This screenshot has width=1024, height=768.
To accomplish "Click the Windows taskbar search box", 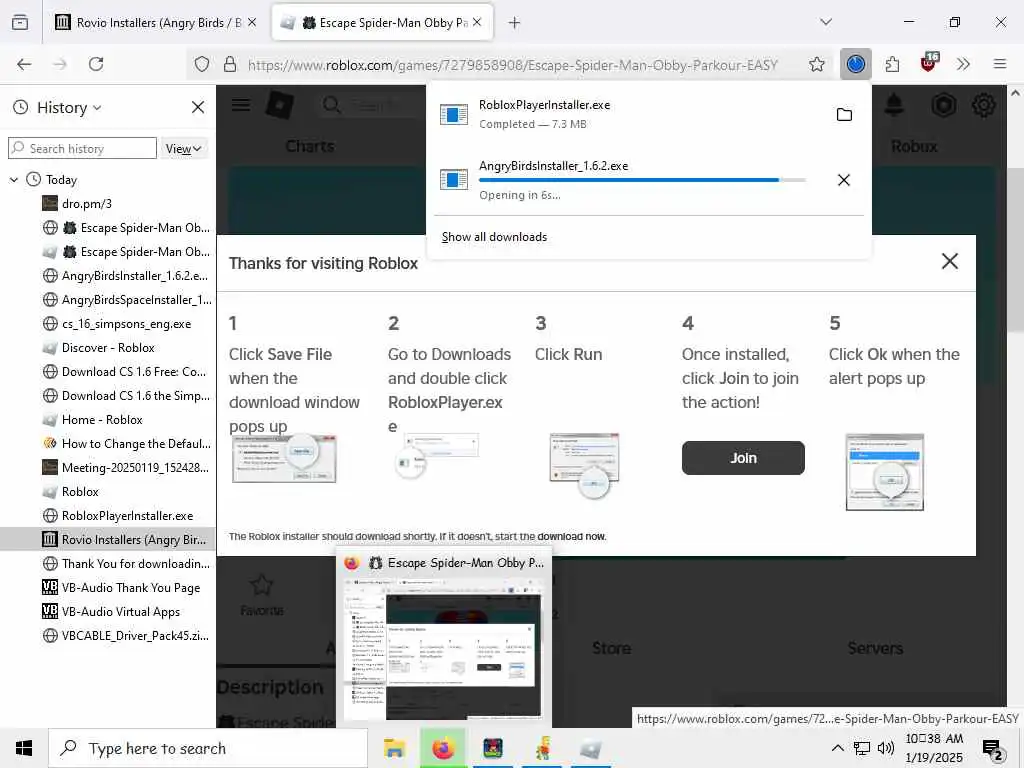I will pos(208,748).
